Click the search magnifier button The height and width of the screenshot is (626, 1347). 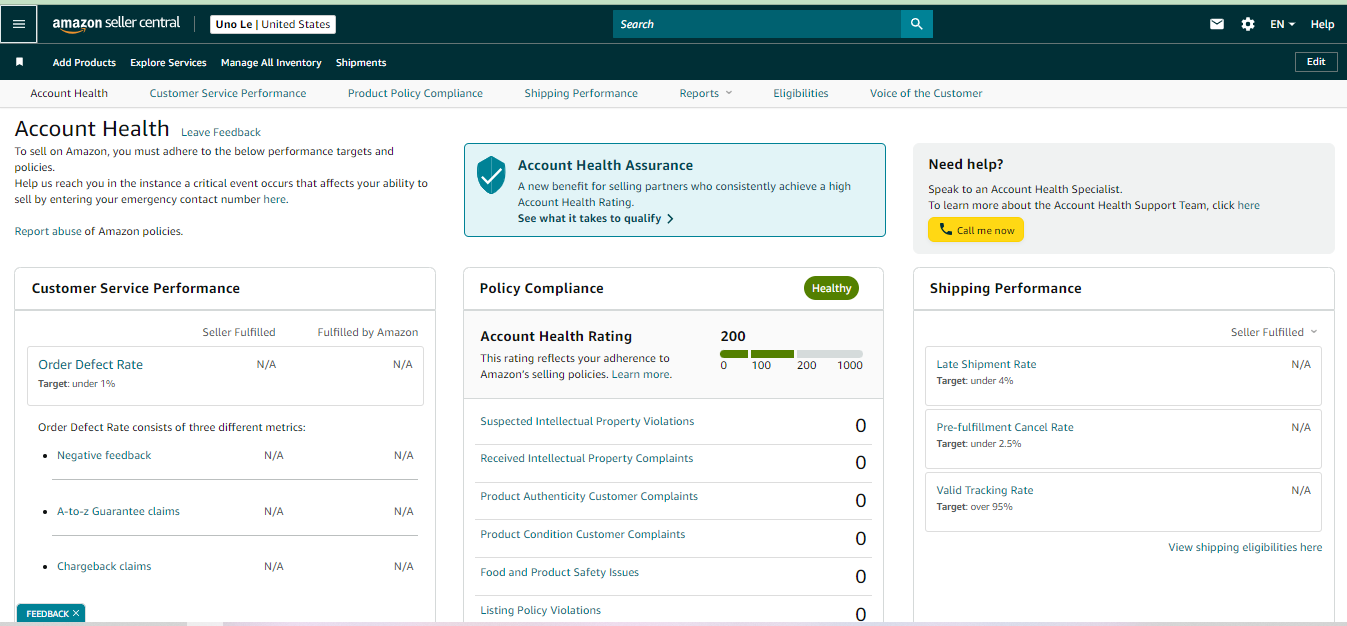[x=916, y=24]
